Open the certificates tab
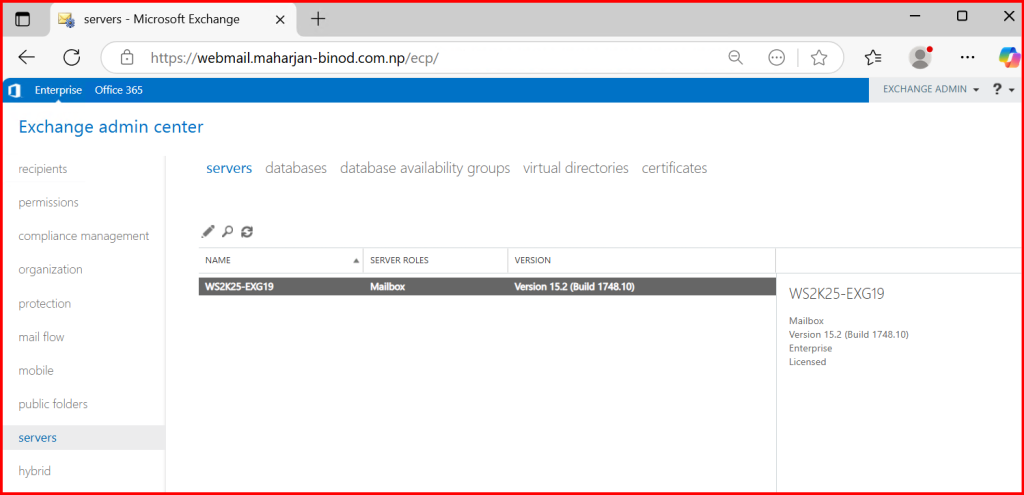The height and width of the screenshot is (495, 1024). point(674,168)
